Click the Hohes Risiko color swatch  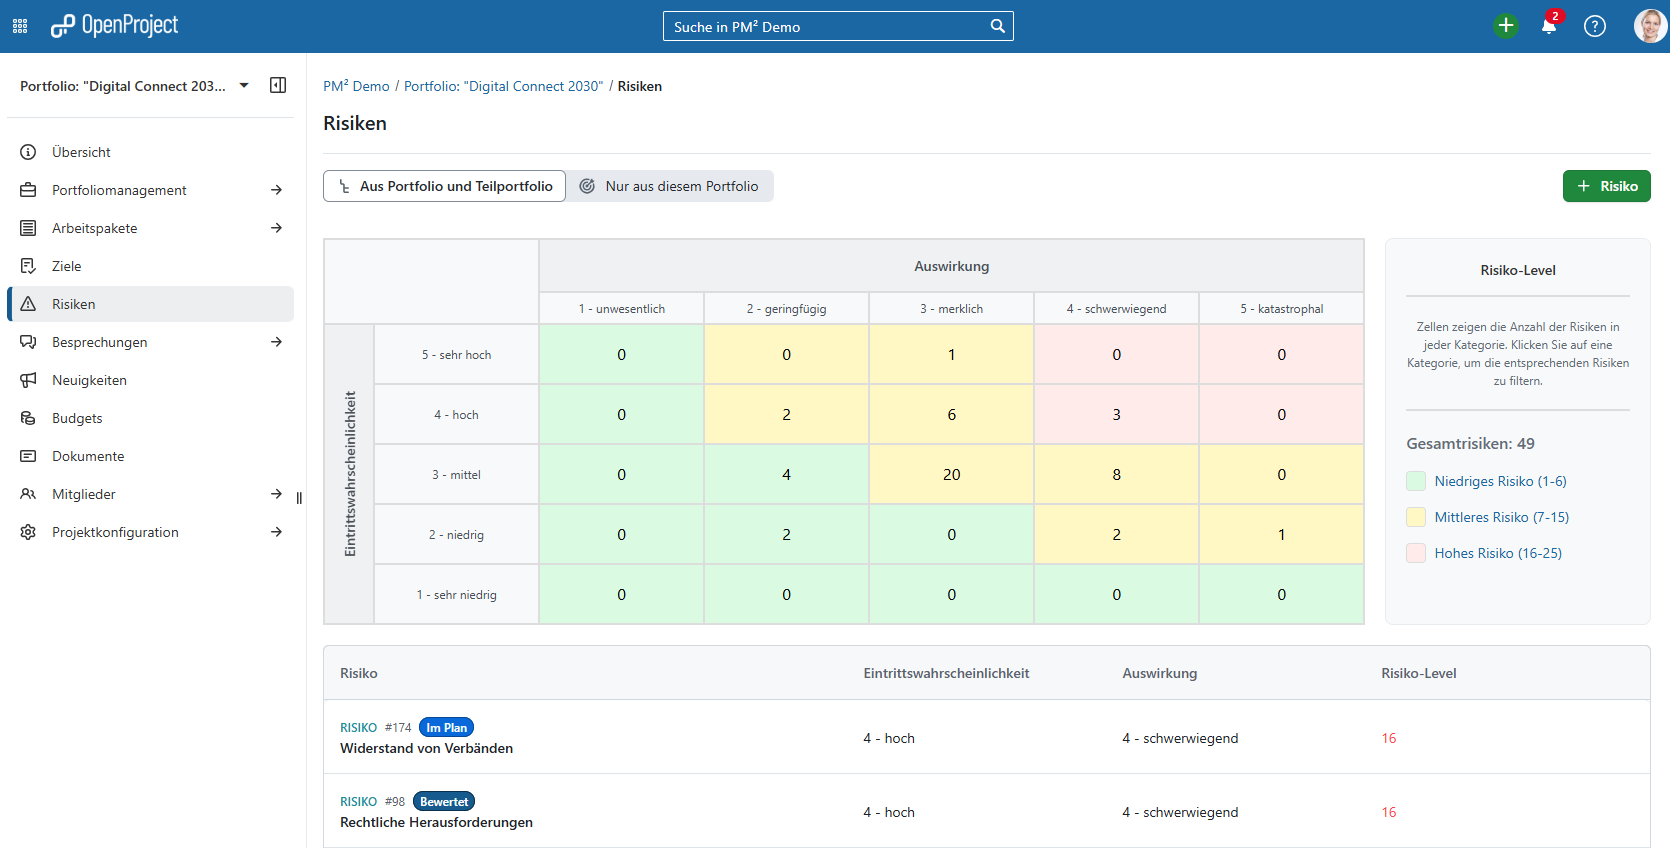pyautogui.click(x=1416, y=553)
